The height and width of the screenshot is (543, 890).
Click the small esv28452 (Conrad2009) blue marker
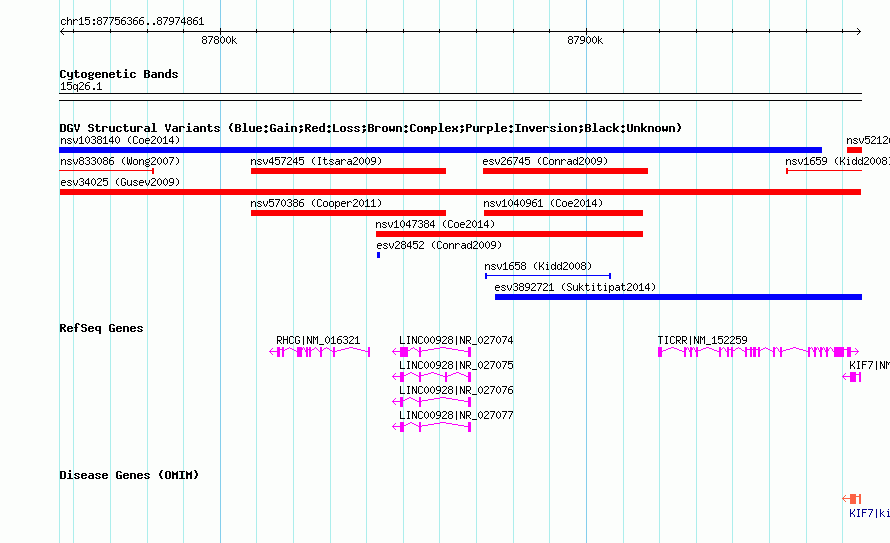(379, 255)
